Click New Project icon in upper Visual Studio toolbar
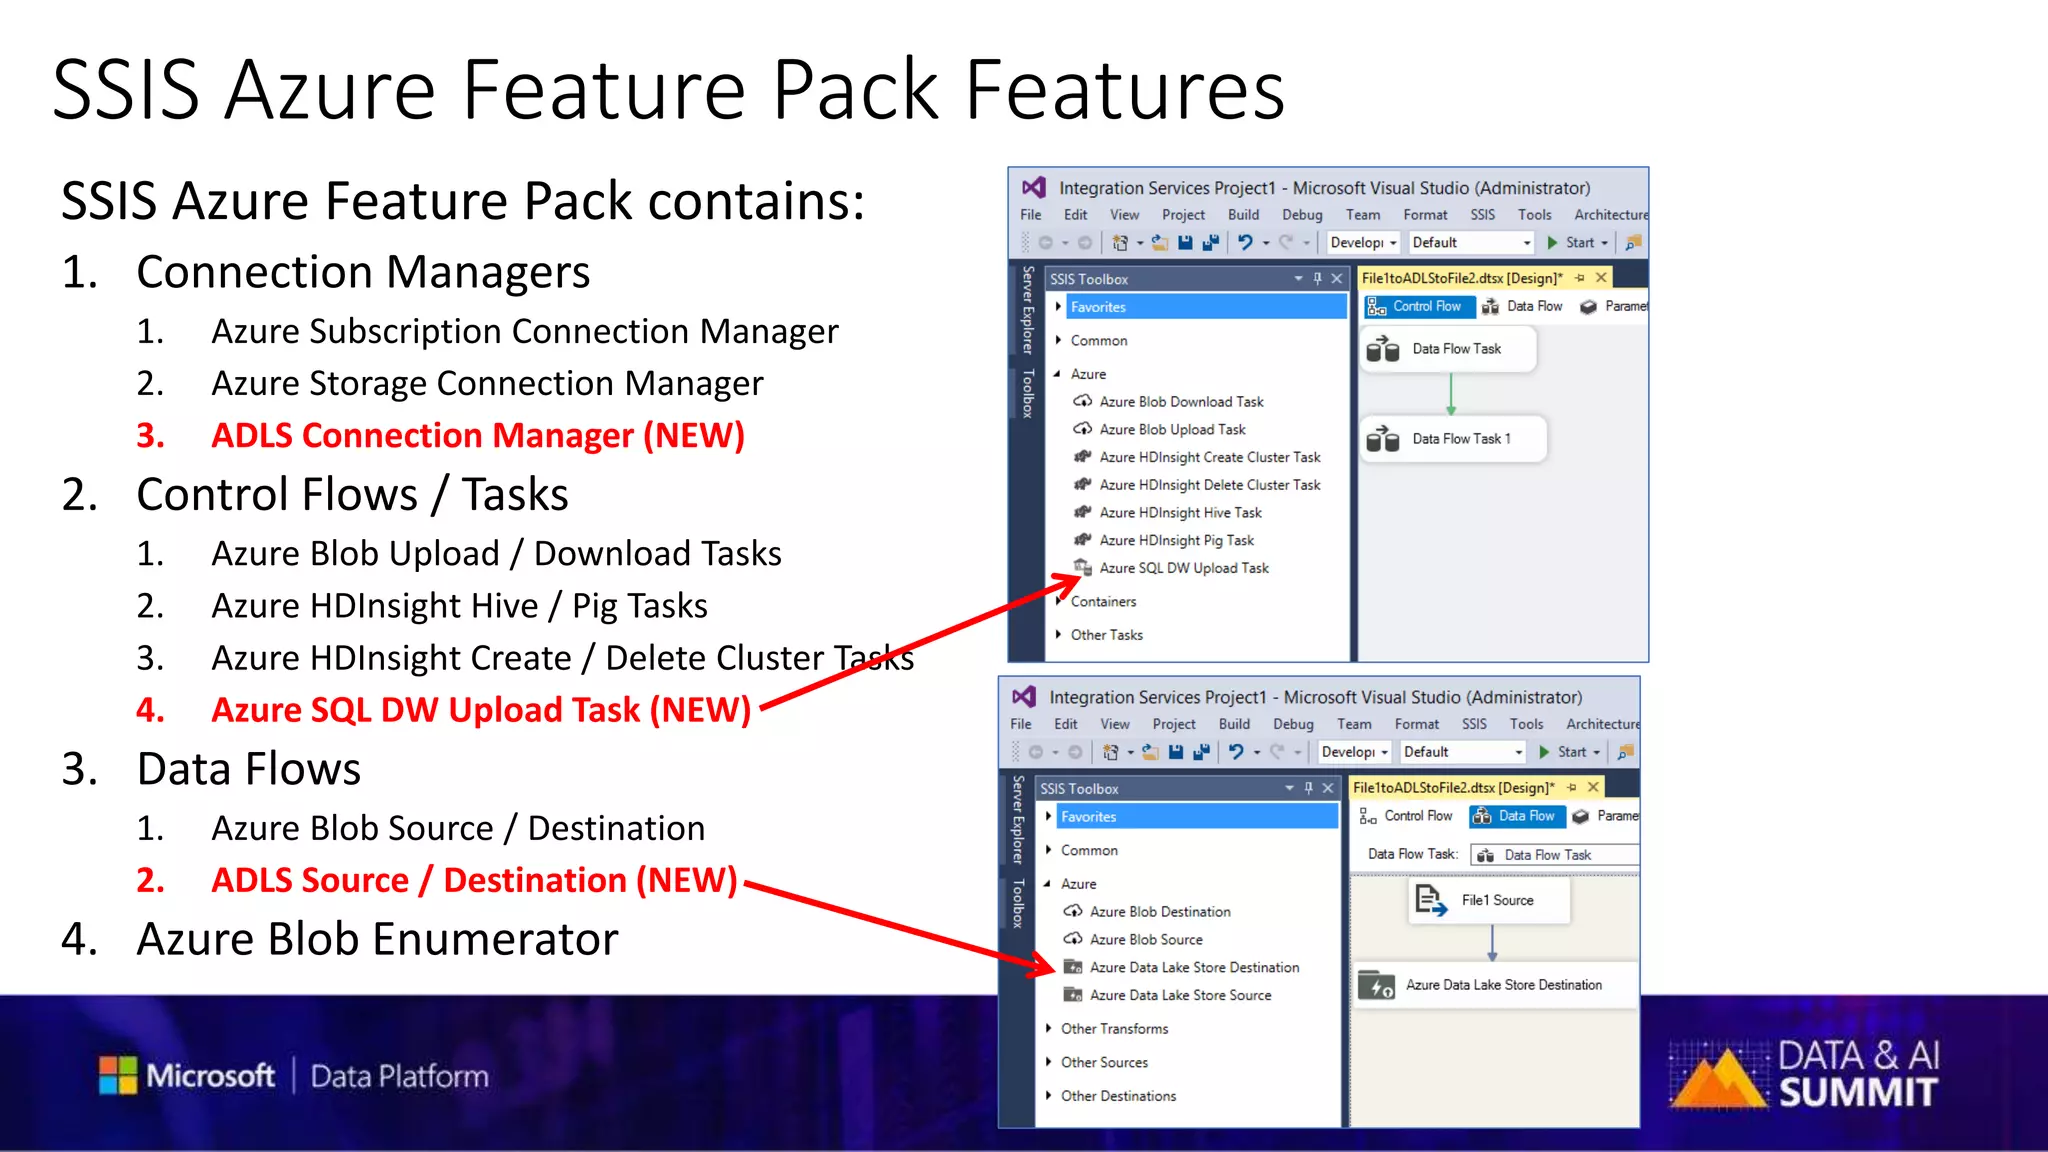This screenshot has height=1152, width=2048. pyautogui.click(x=1120, y=243)
